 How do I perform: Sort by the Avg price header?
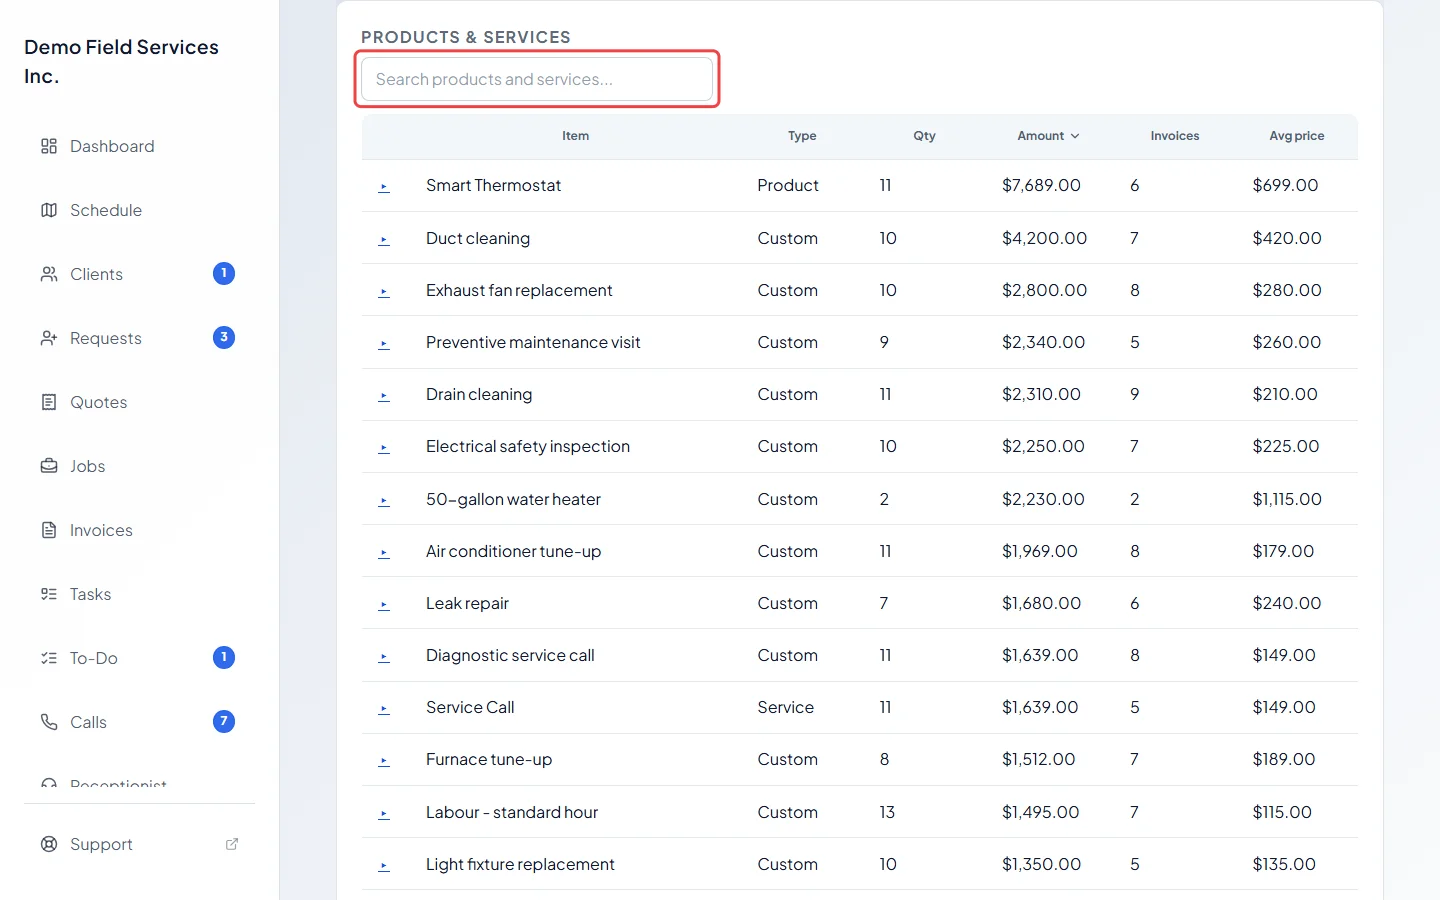pyautogui.click(x=1296, y=136)
